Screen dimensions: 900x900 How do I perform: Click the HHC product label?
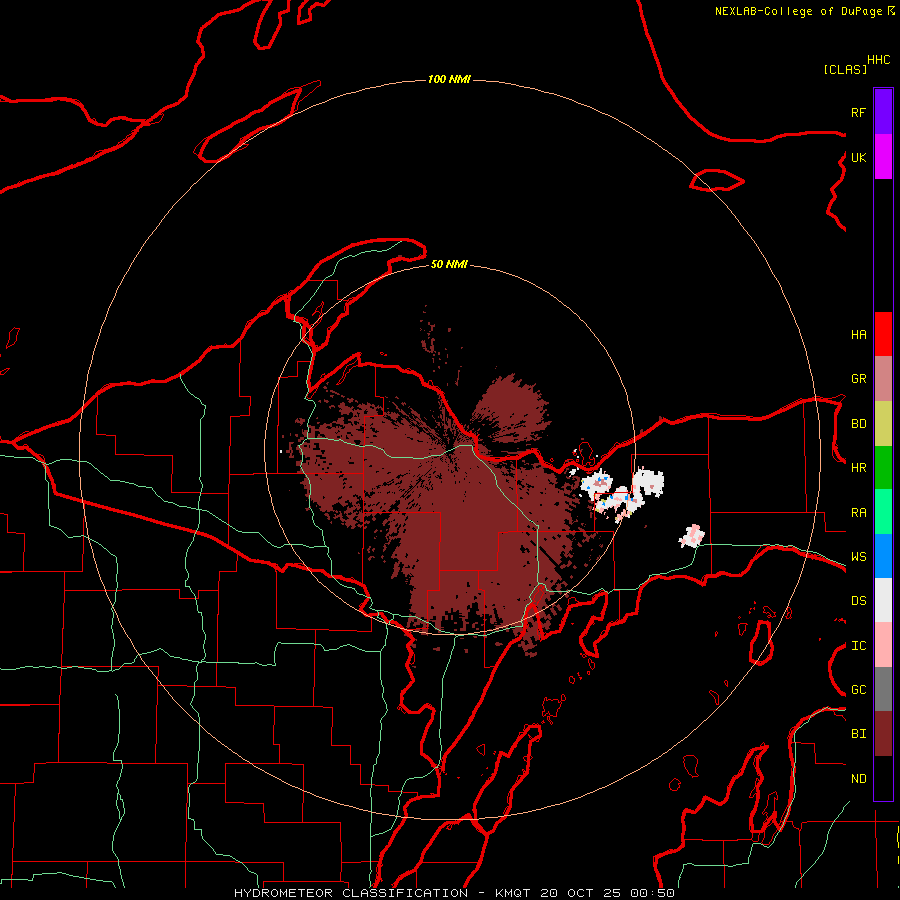[879, 60]
